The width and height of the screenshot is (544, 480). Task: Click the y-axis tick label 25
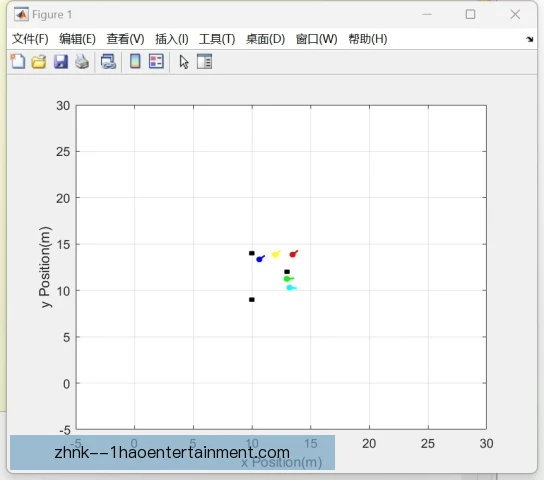[x=63, y=152]
